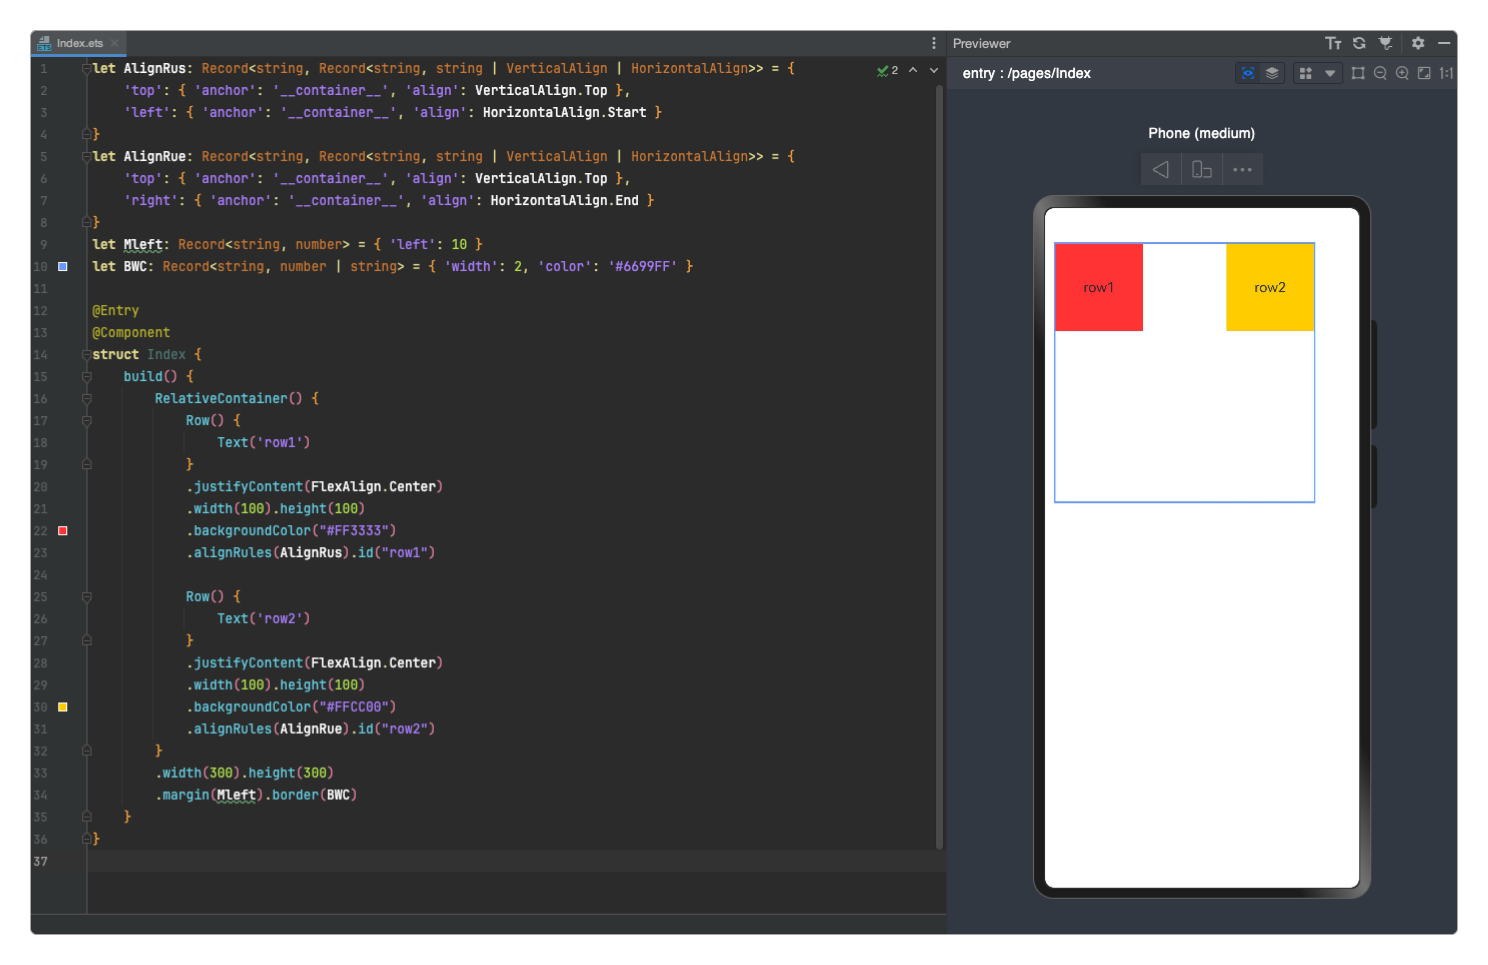This screenshot has width=1488, height=965.
Task: Click the frame crop icon in Previewer toolbar
Action: point(1358,73)
